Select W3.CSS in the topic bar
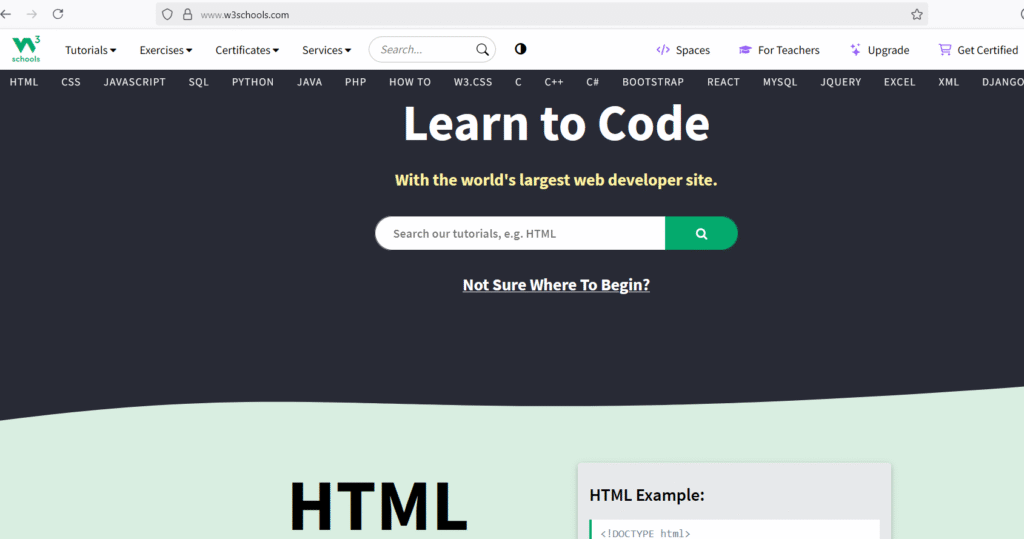 [473, 82]
